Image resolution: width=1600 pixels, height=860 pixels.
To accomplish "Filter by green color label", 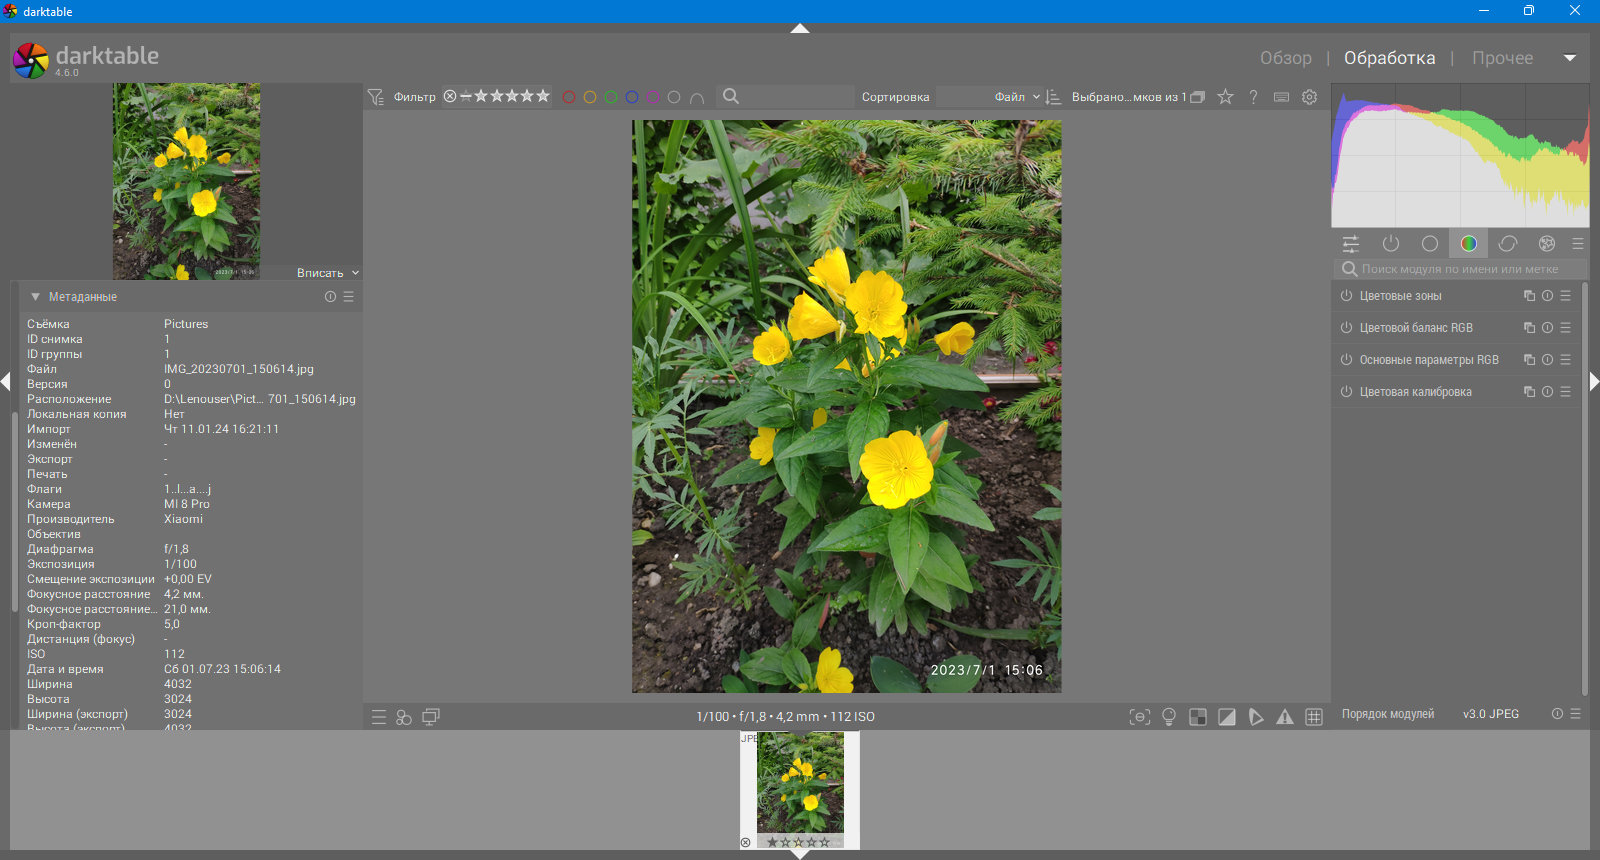I will pos(611,97).
